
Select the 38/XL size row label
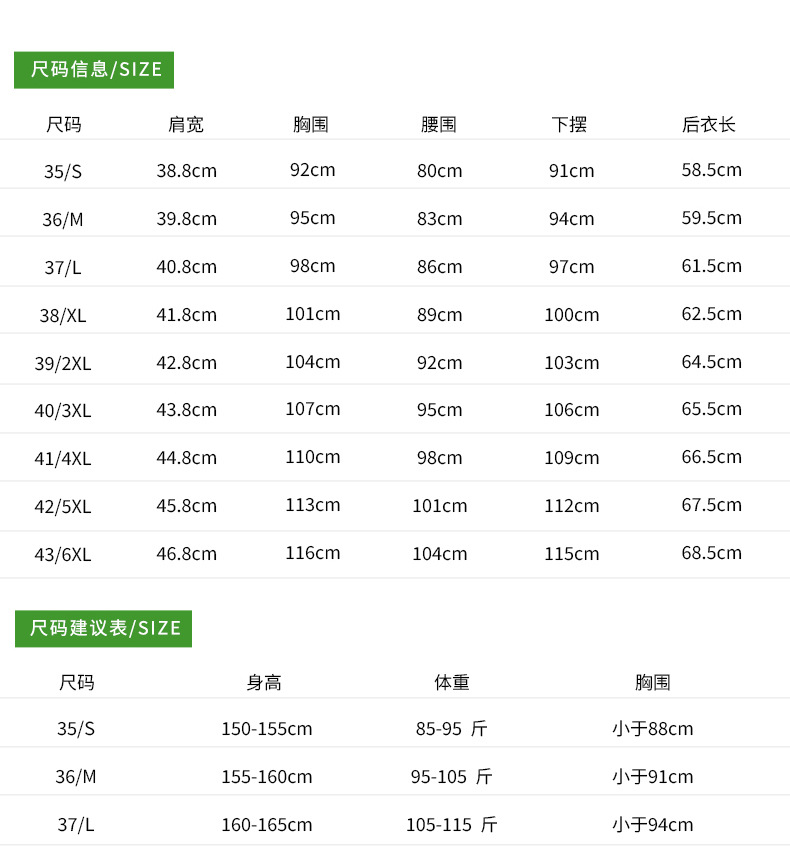(x=63, y=315)
